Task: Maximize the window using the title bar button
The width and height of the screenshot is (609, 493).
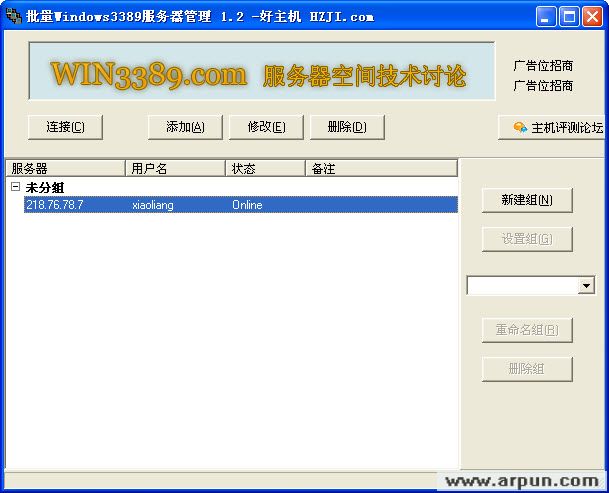Action: click(569, 16)
